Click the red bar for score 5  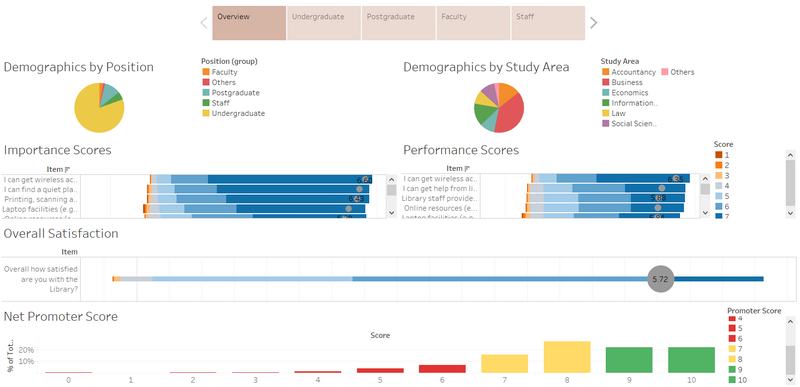380,370
